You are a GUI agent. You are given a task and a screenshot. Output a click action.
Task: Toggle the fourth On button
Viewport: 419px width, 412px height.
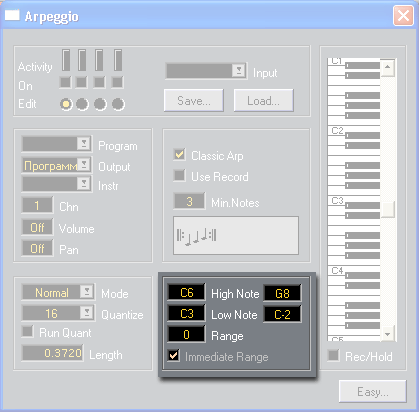point(117,82)
